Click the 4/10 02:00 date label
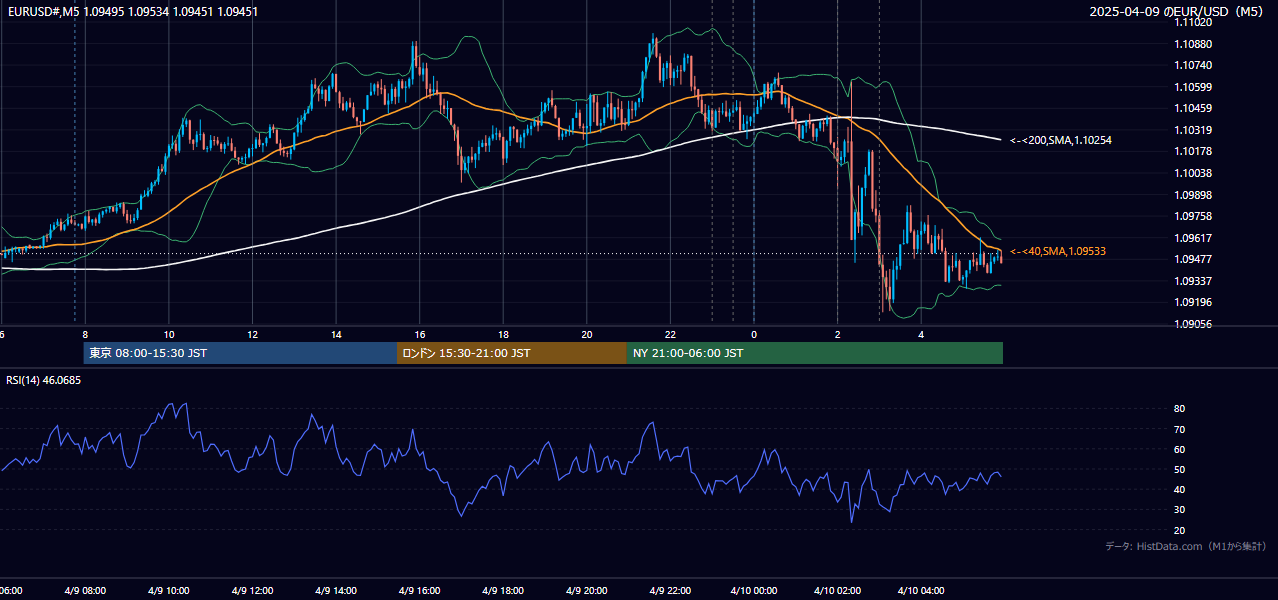This screenshot has height=600, width=1278. point(837,591)
